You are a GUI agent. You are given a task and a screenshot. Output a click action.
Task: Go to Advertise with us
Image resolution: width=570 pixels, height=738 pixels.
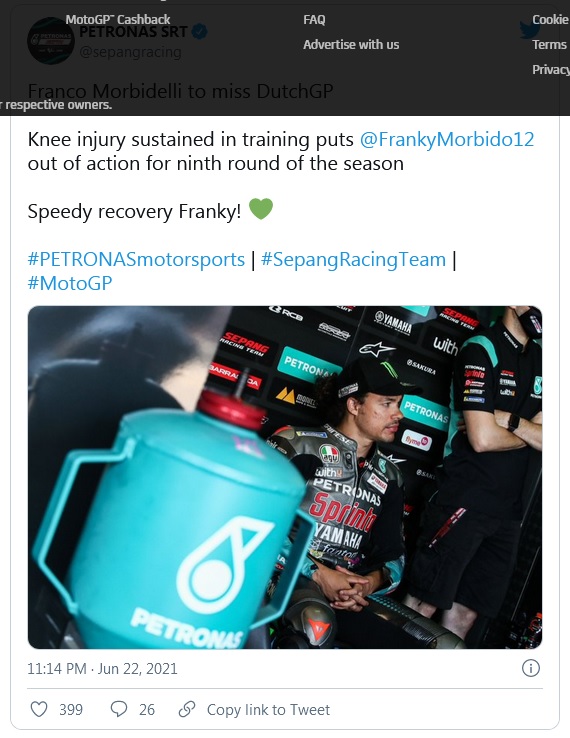pos(351,44)
